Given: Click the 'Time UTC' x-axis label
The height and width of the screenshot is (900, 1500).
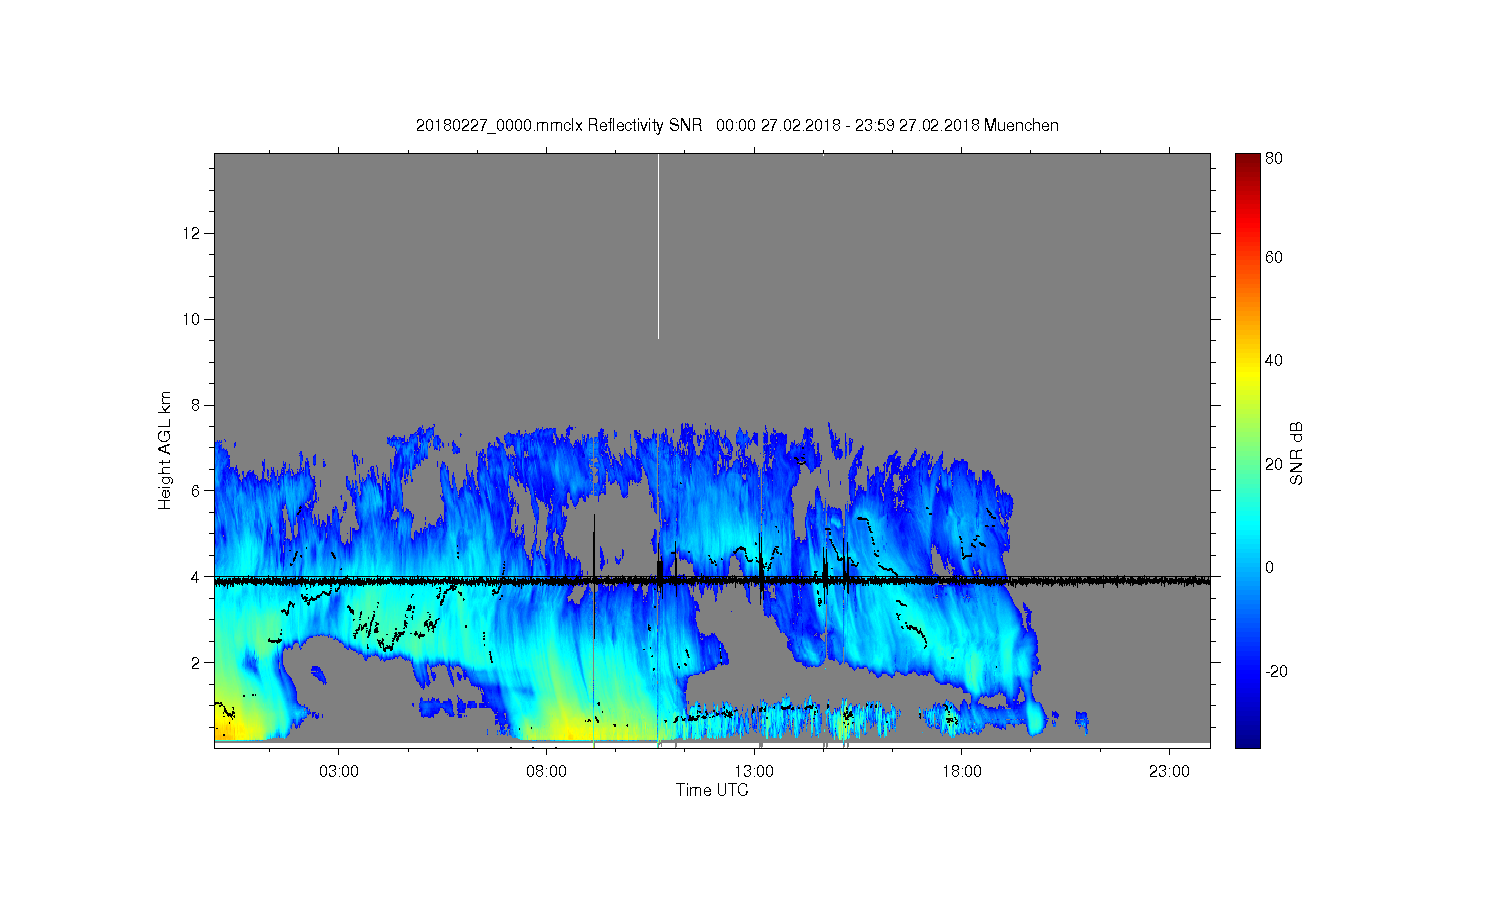Looking at the screenshot, I should (x=712, y=790).
